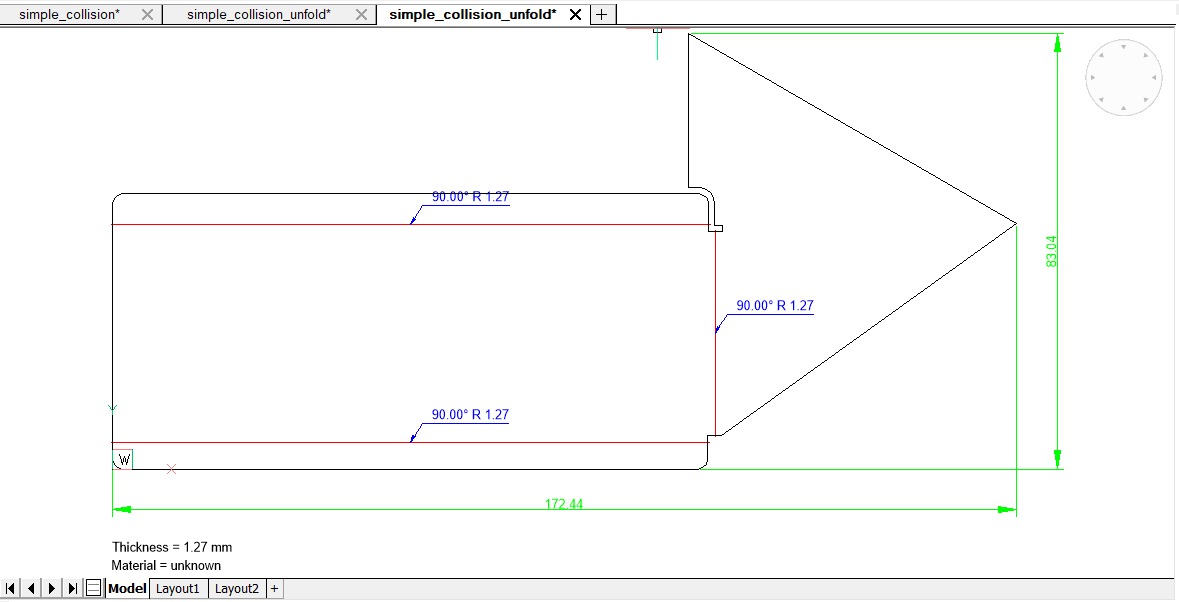The width and height of the screenshot is (1179, 602).
Task: Select the 83.04 vertical dimension text
Action: point(1051,251)
